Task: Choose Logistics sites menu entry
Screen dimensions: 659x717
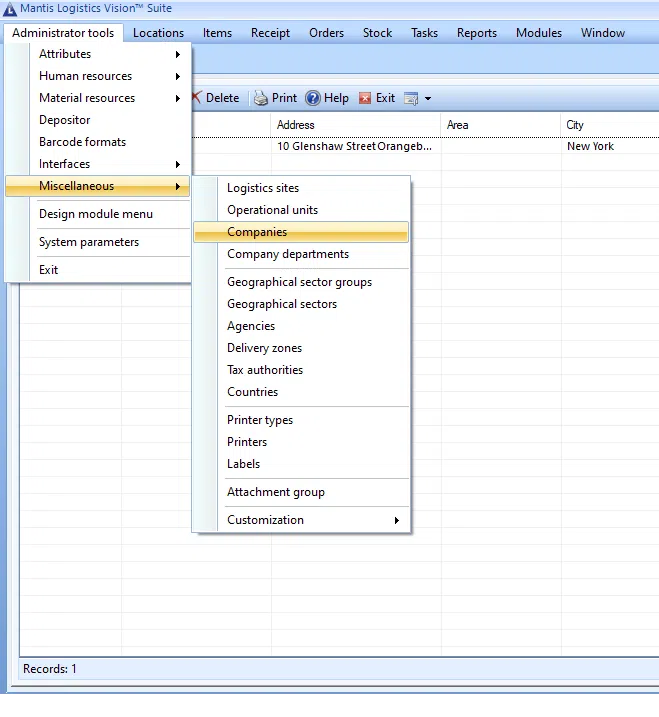Action: point(263,188)
